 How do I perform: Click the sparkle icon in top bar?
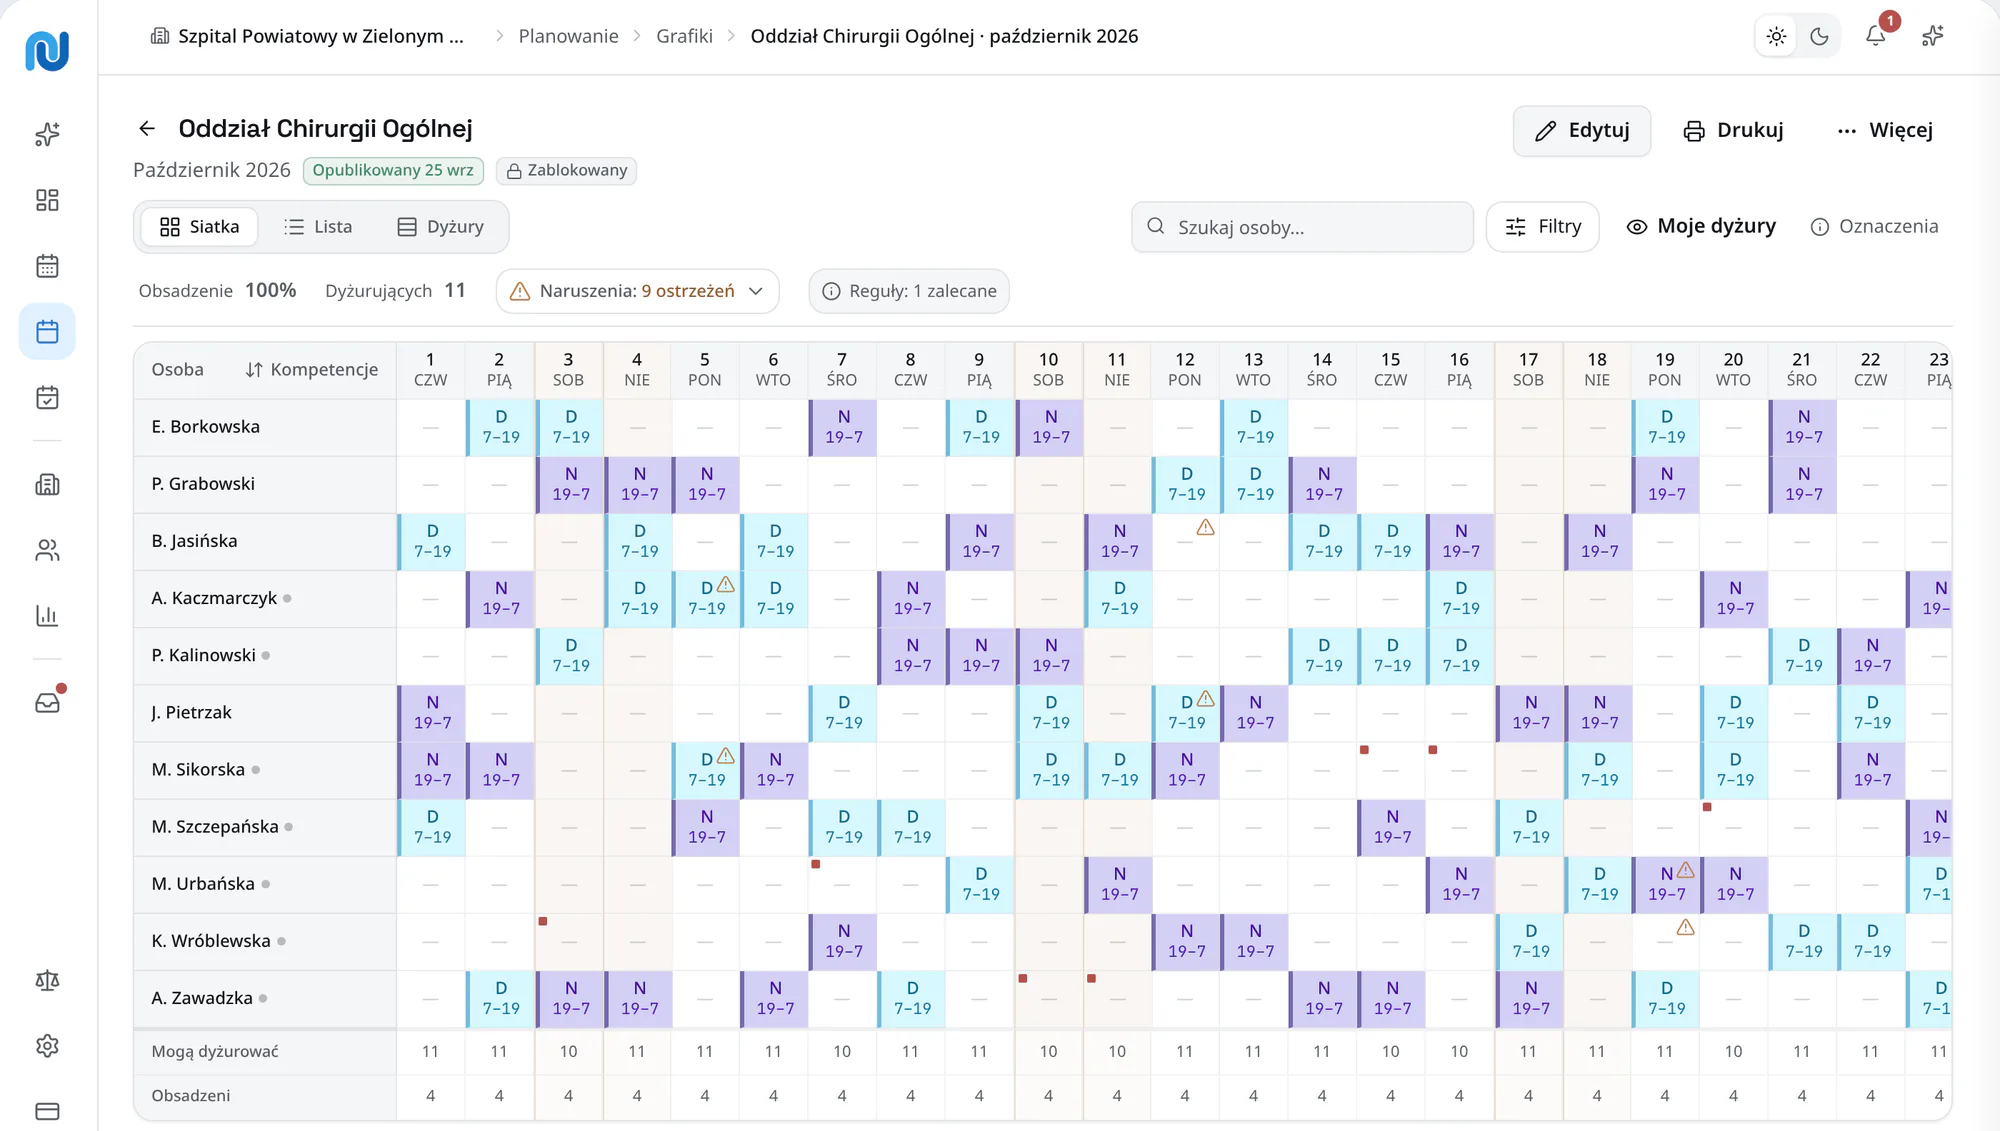tap(1933, 36)
